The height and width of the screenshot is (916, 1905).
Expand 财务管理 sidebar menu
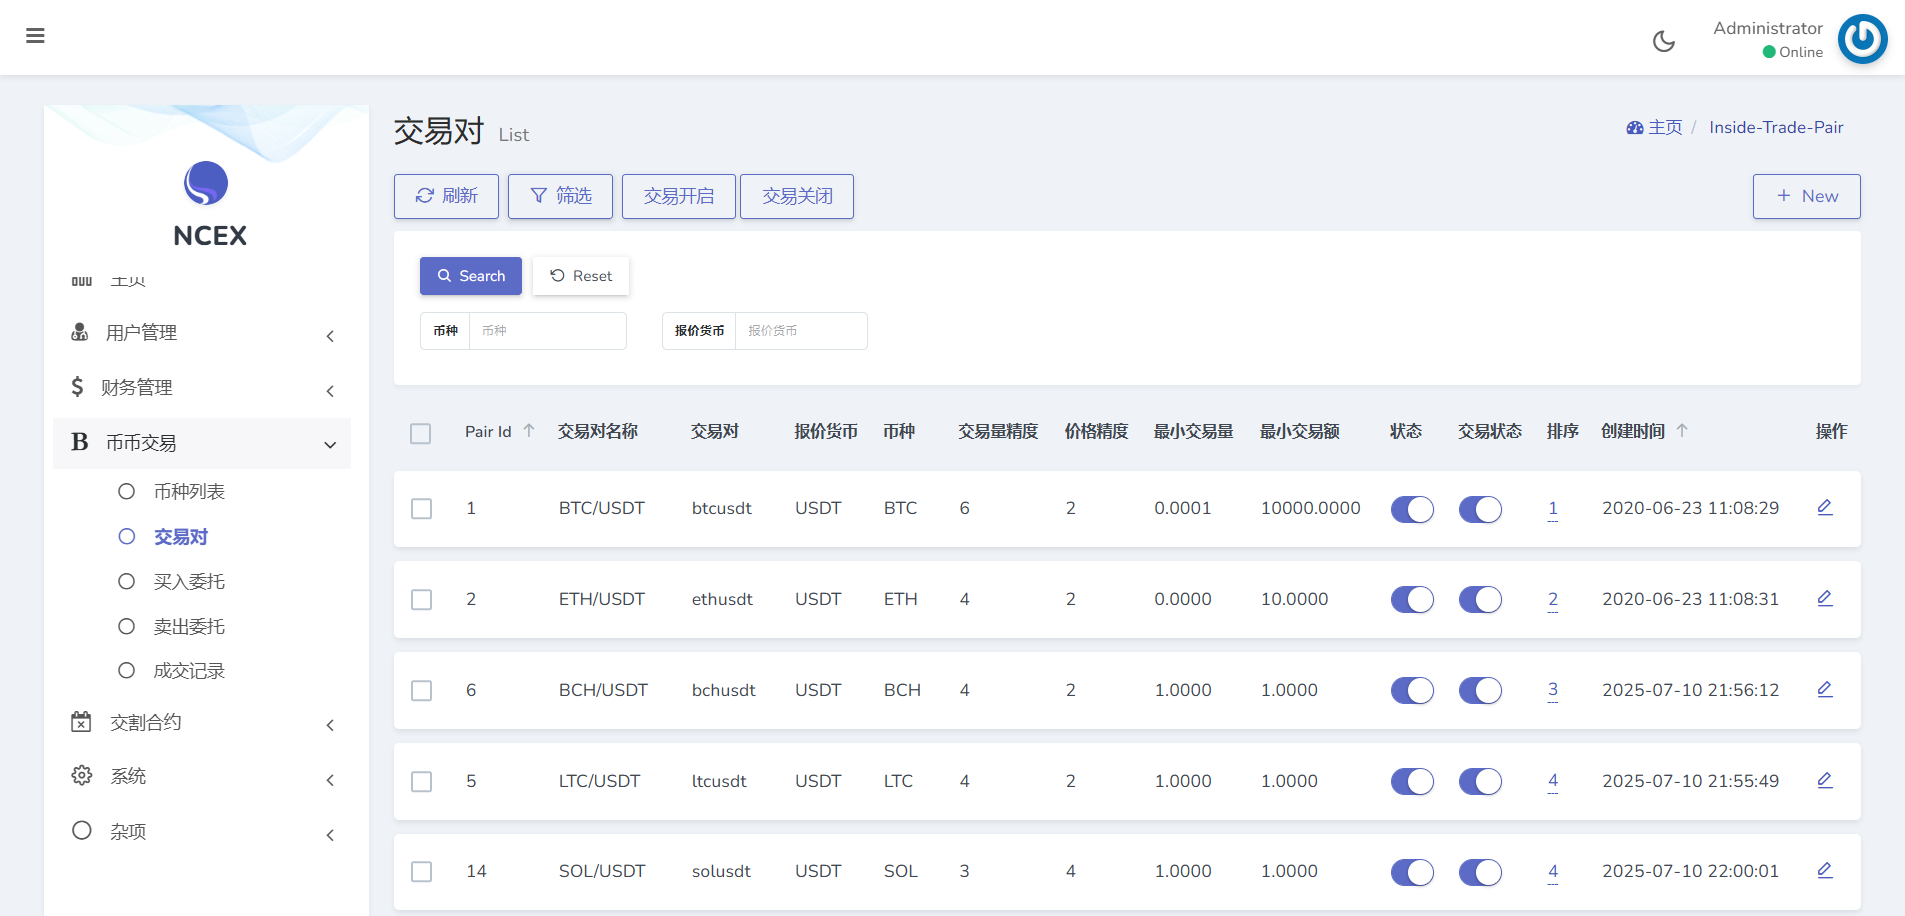205,388
